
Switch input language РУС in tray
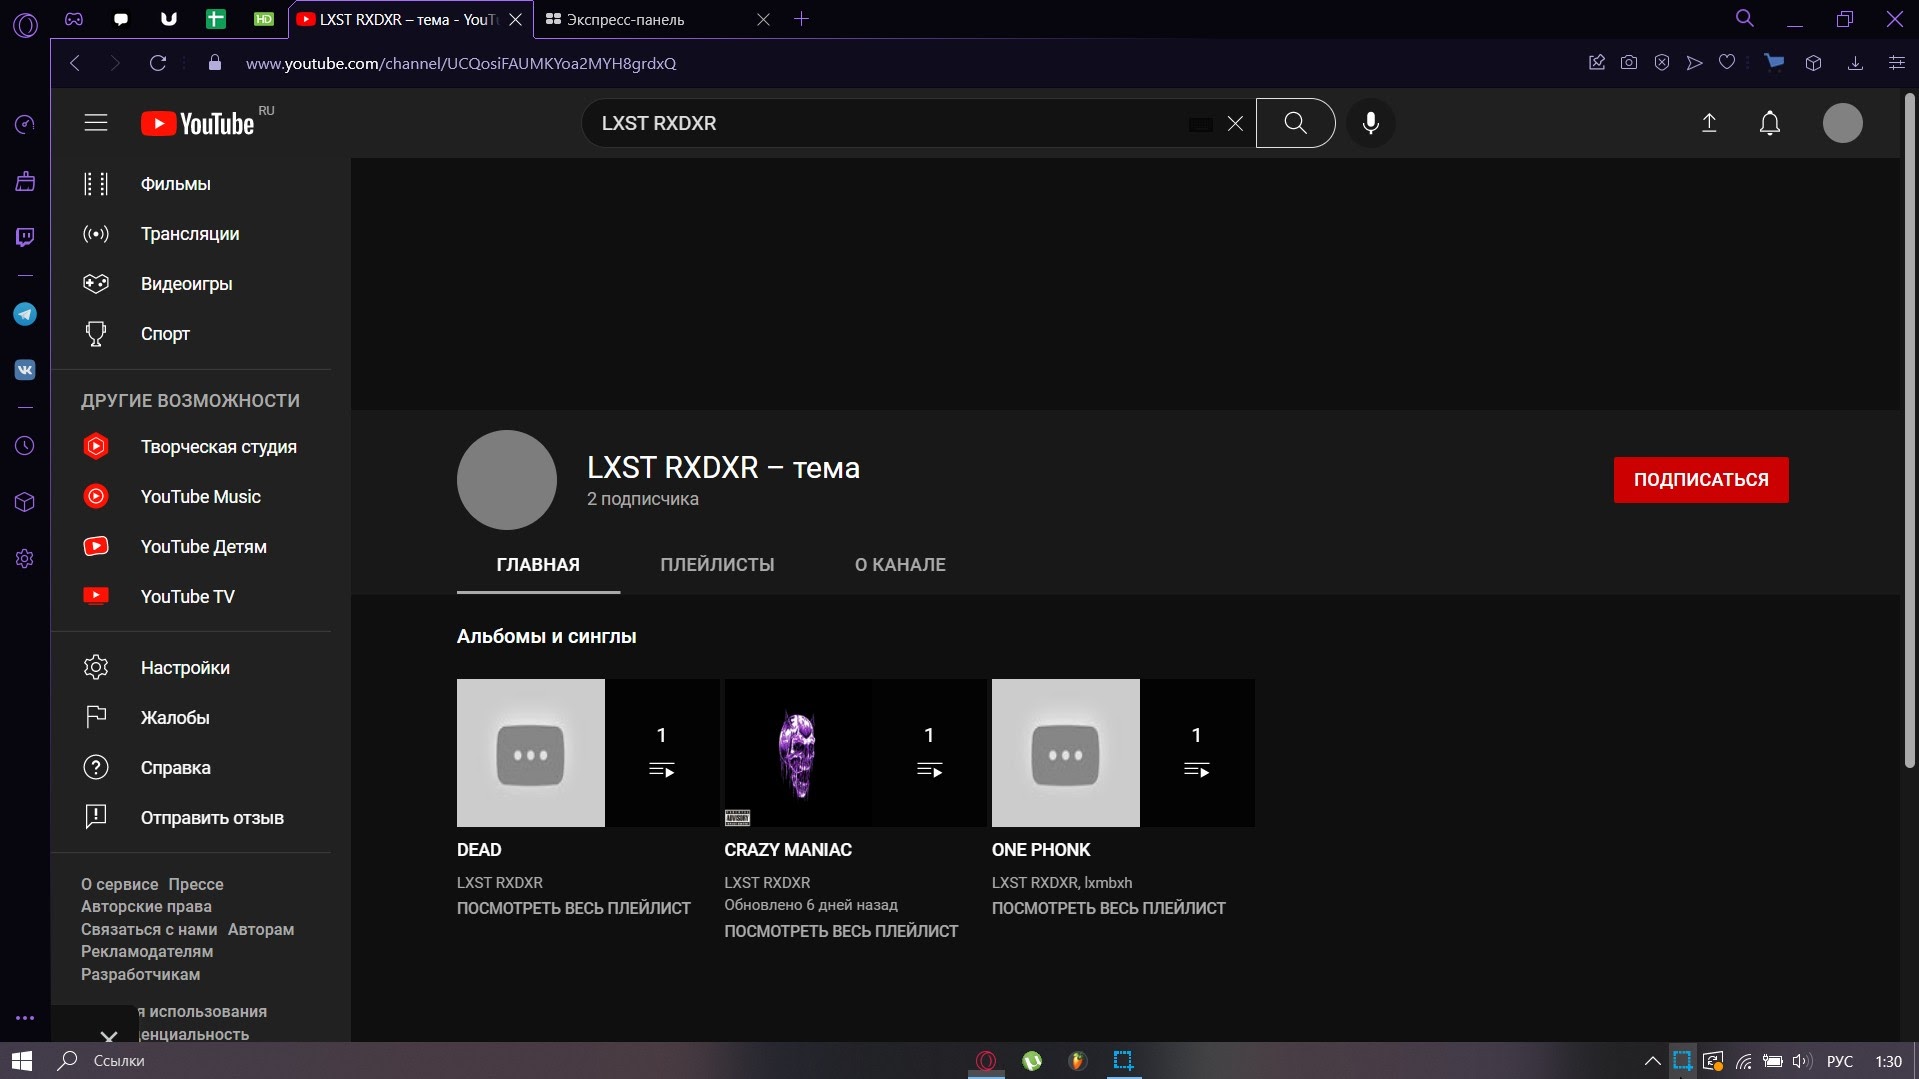coord(1840,1061)
